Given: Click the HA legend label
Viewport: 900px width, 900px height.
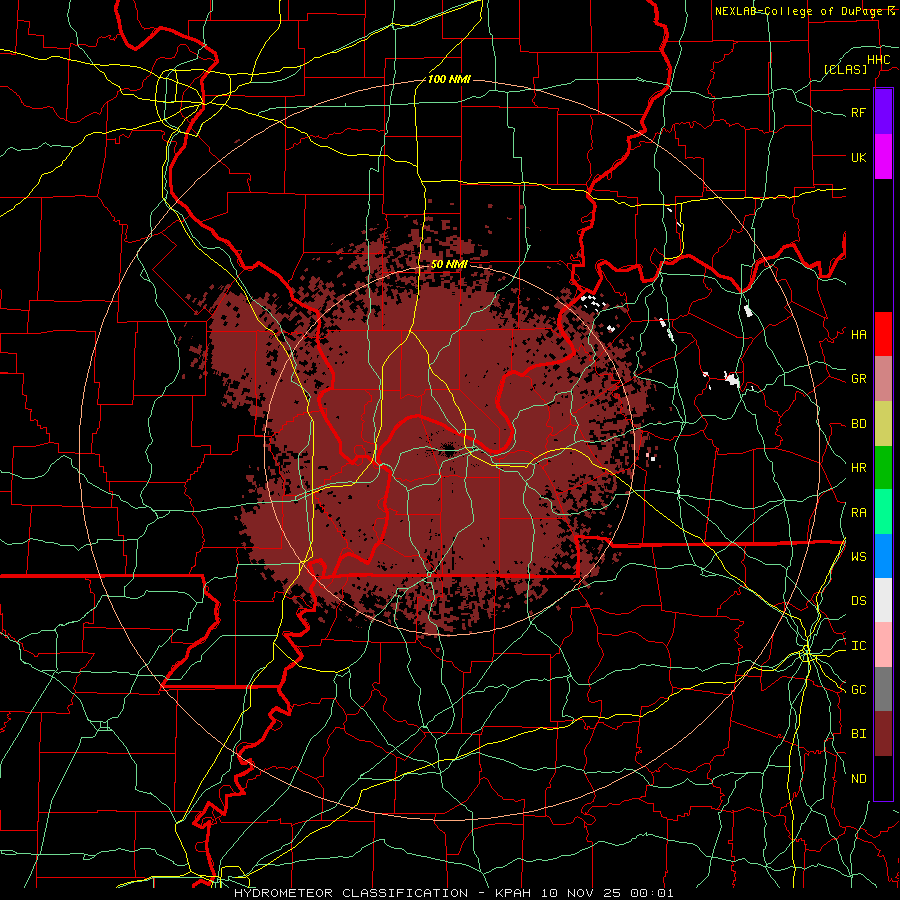Looking at the screenshot, I should point(859,334).
